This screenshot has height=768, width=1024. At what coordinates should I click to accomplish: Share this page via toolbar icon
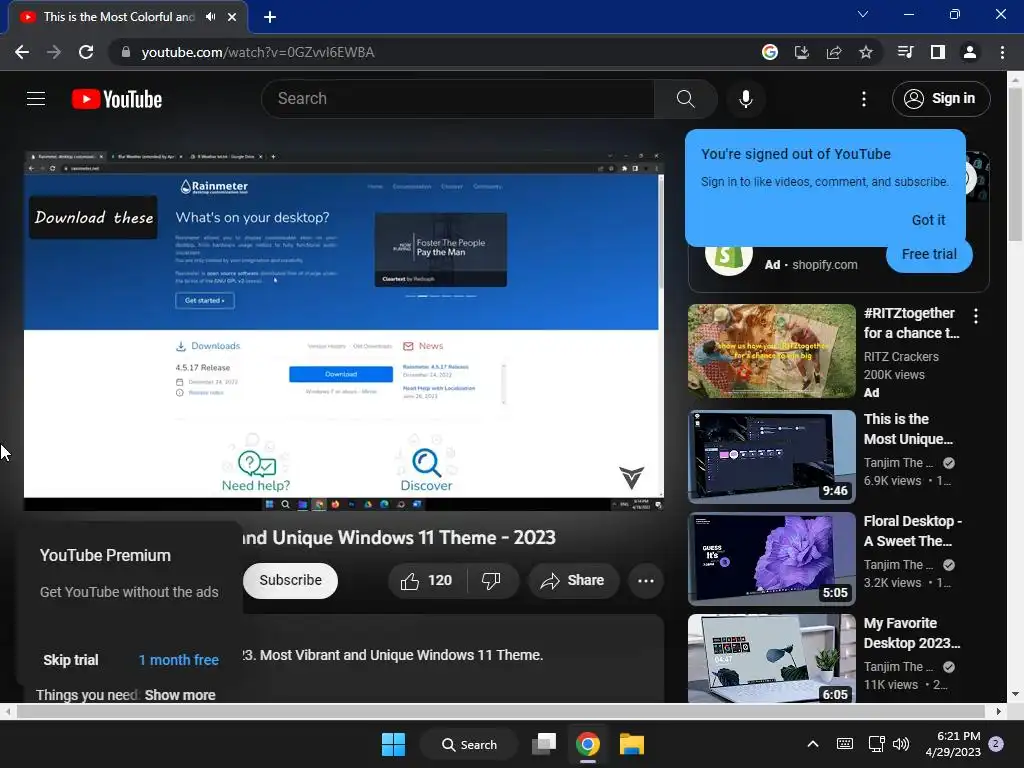tap(833, 52)
